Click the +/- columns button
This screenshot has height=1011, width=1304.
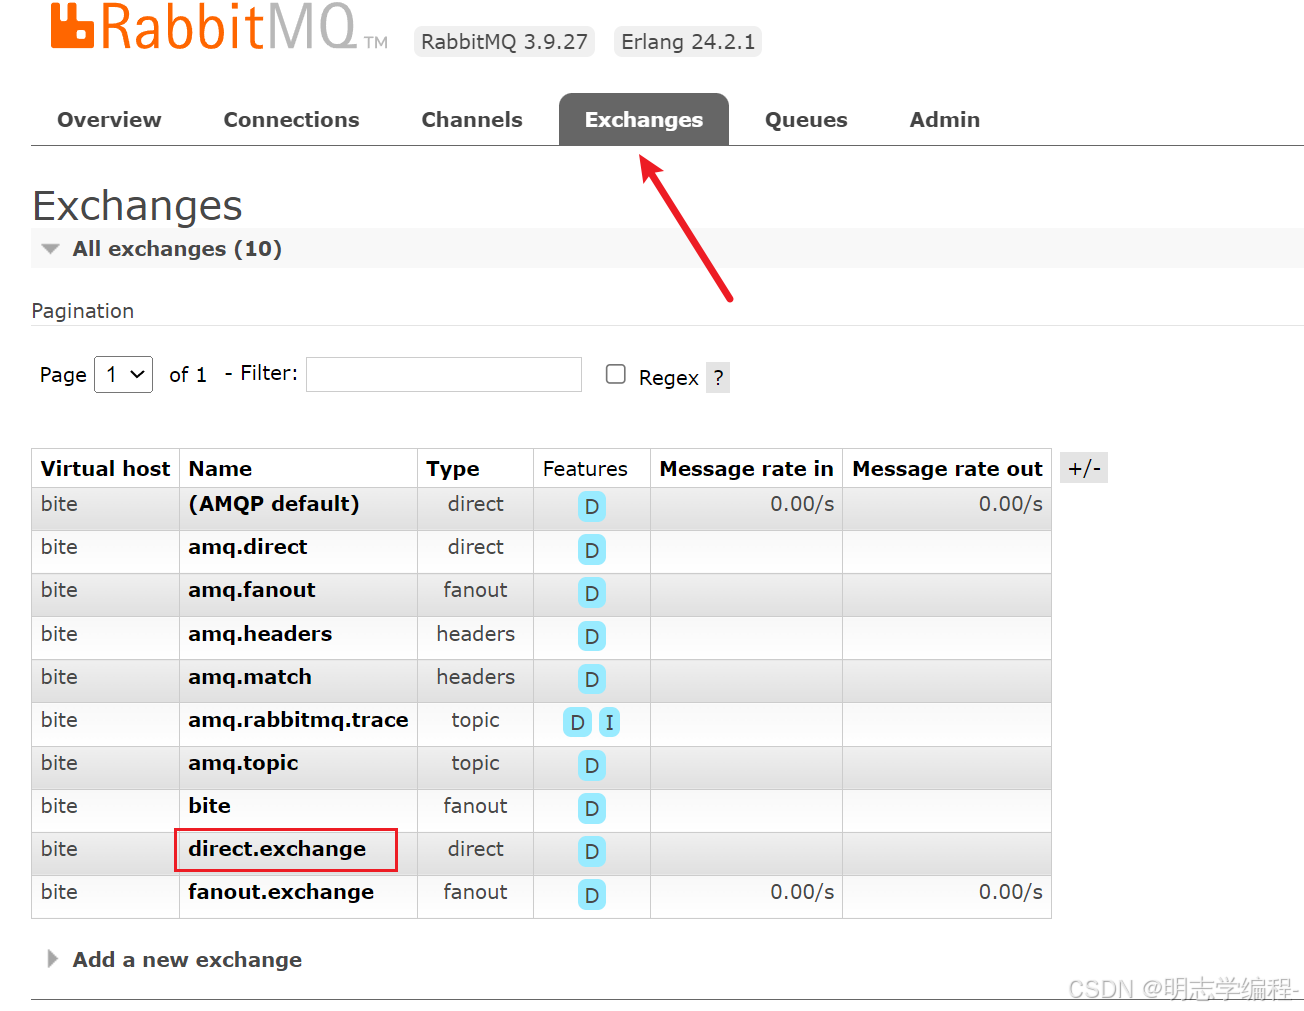point(1083,468)
